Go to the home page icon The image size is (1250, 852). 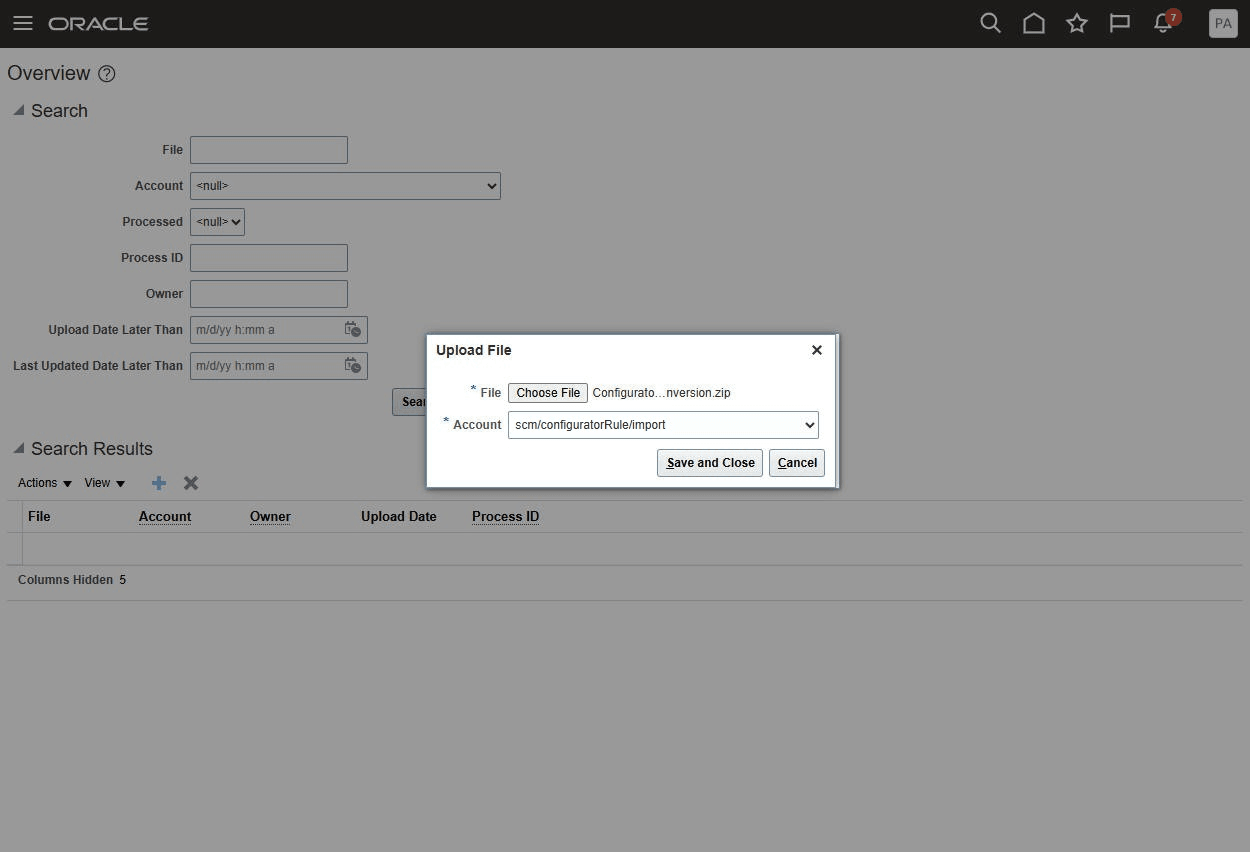point(1034,22)
